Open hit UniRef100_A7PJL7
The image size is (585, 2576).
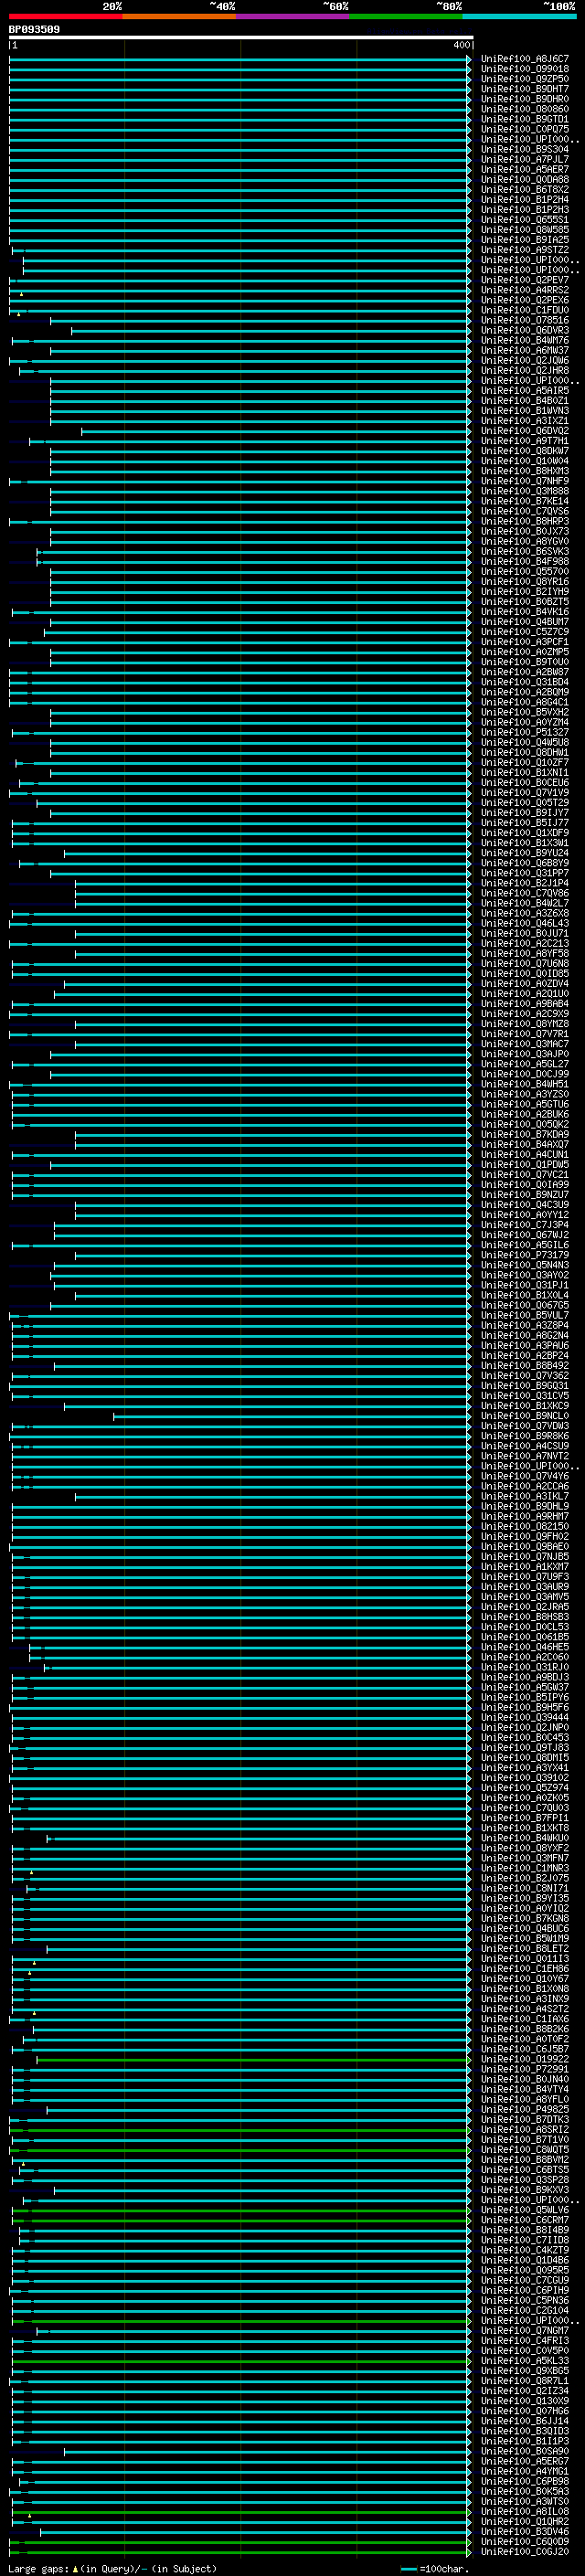click(525, 159)
